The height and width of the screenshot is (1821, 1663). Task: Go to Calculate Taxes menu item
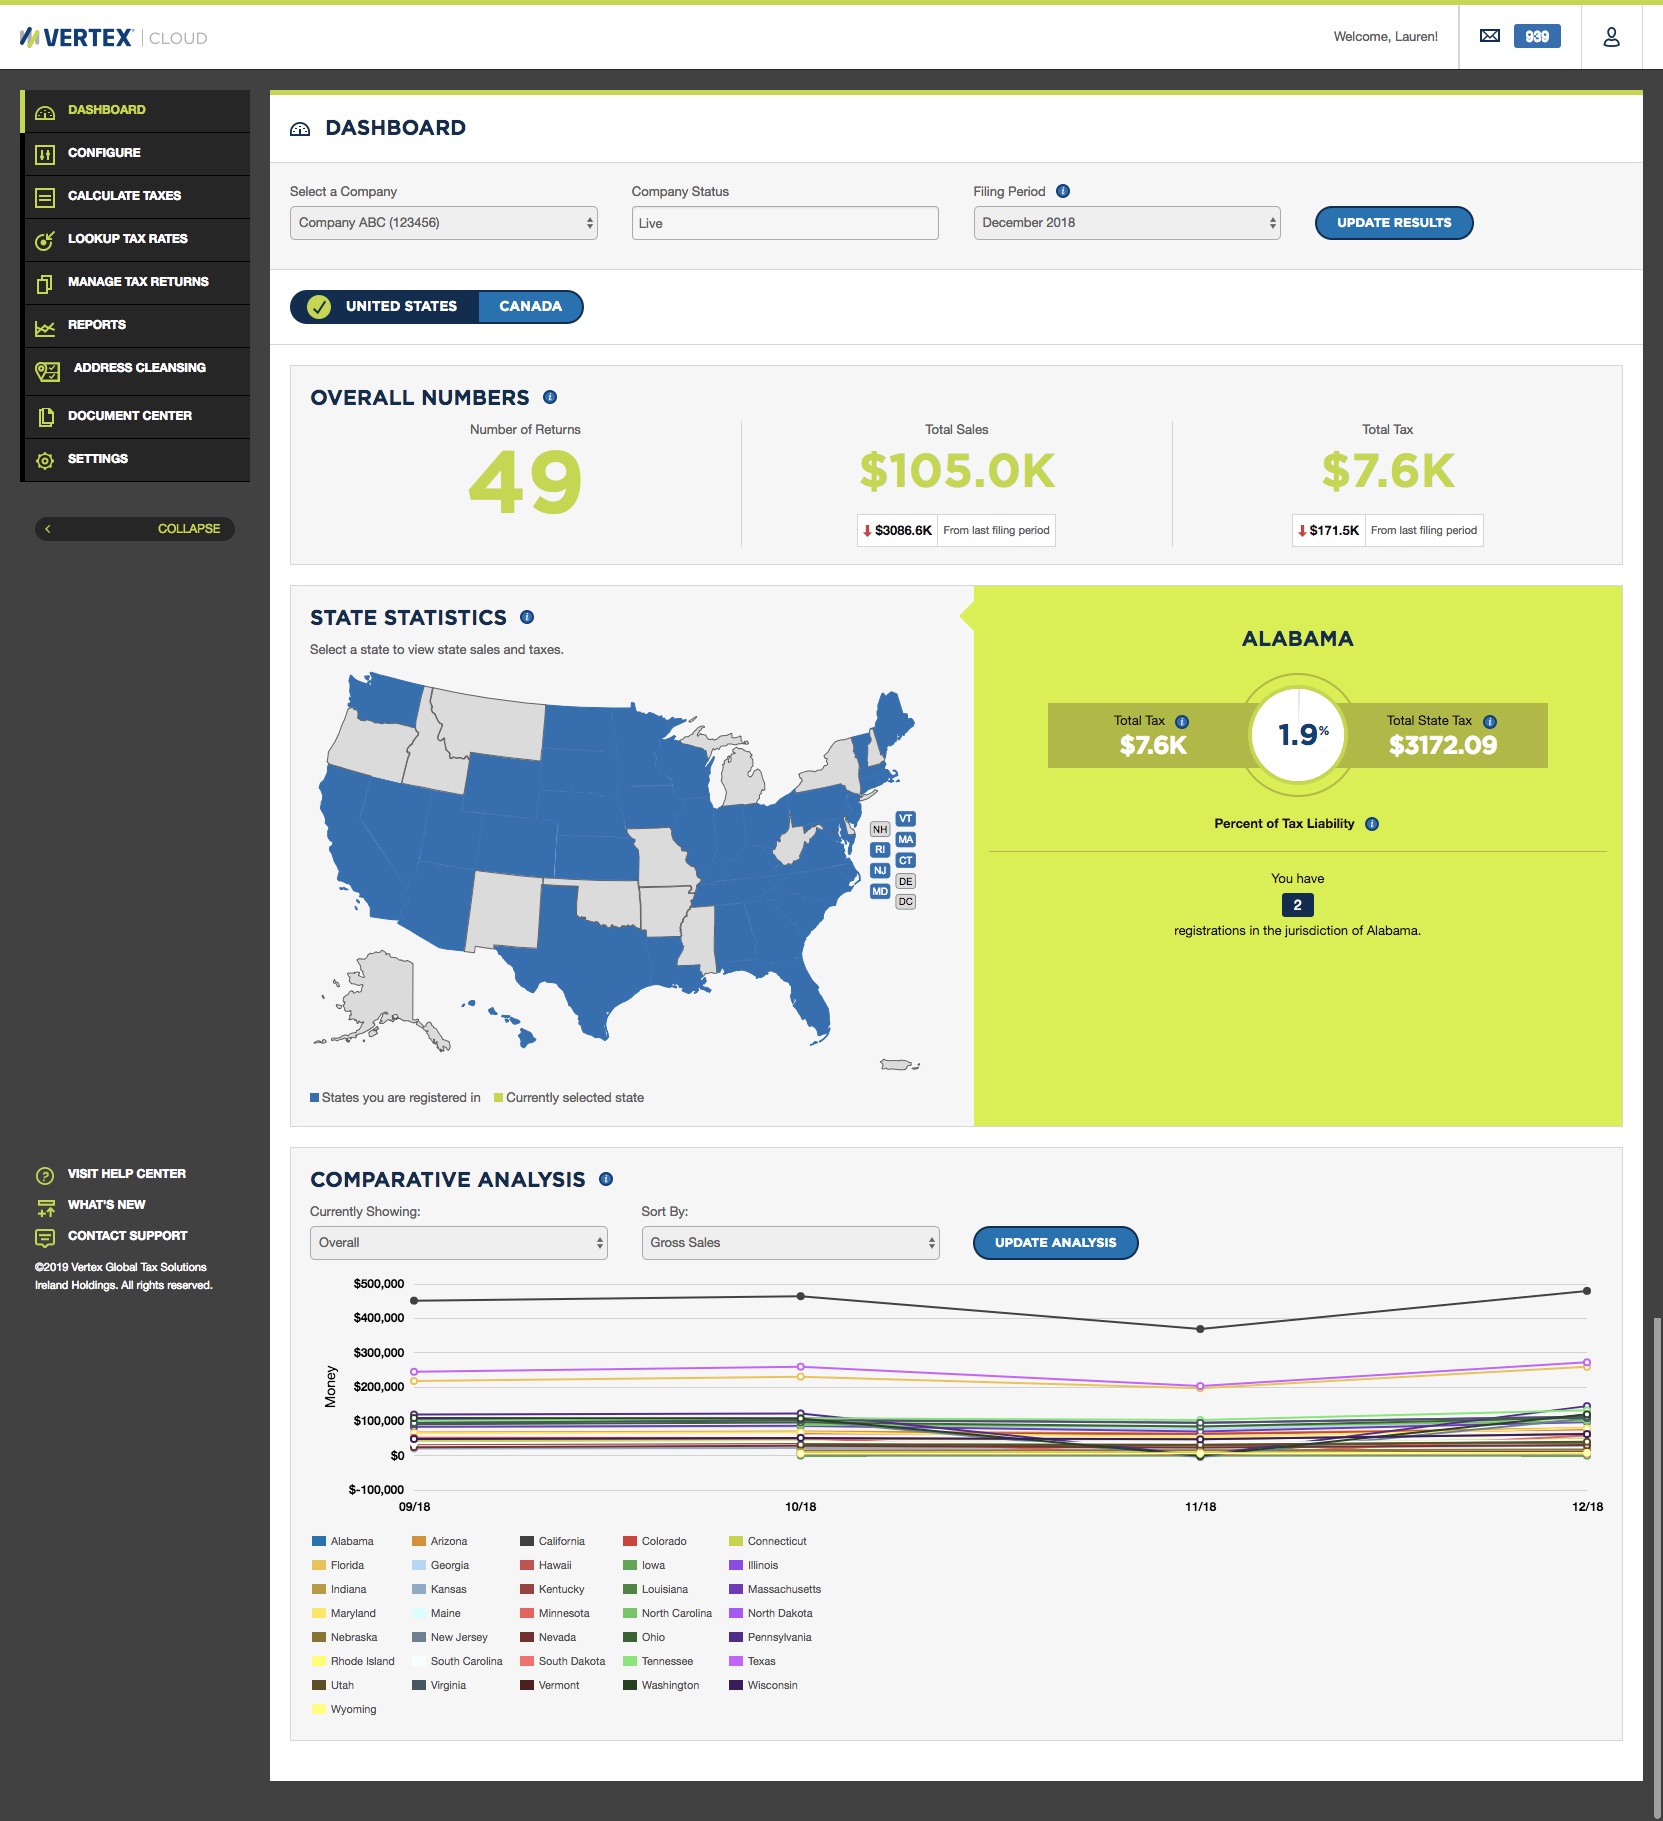coord(135,196)
